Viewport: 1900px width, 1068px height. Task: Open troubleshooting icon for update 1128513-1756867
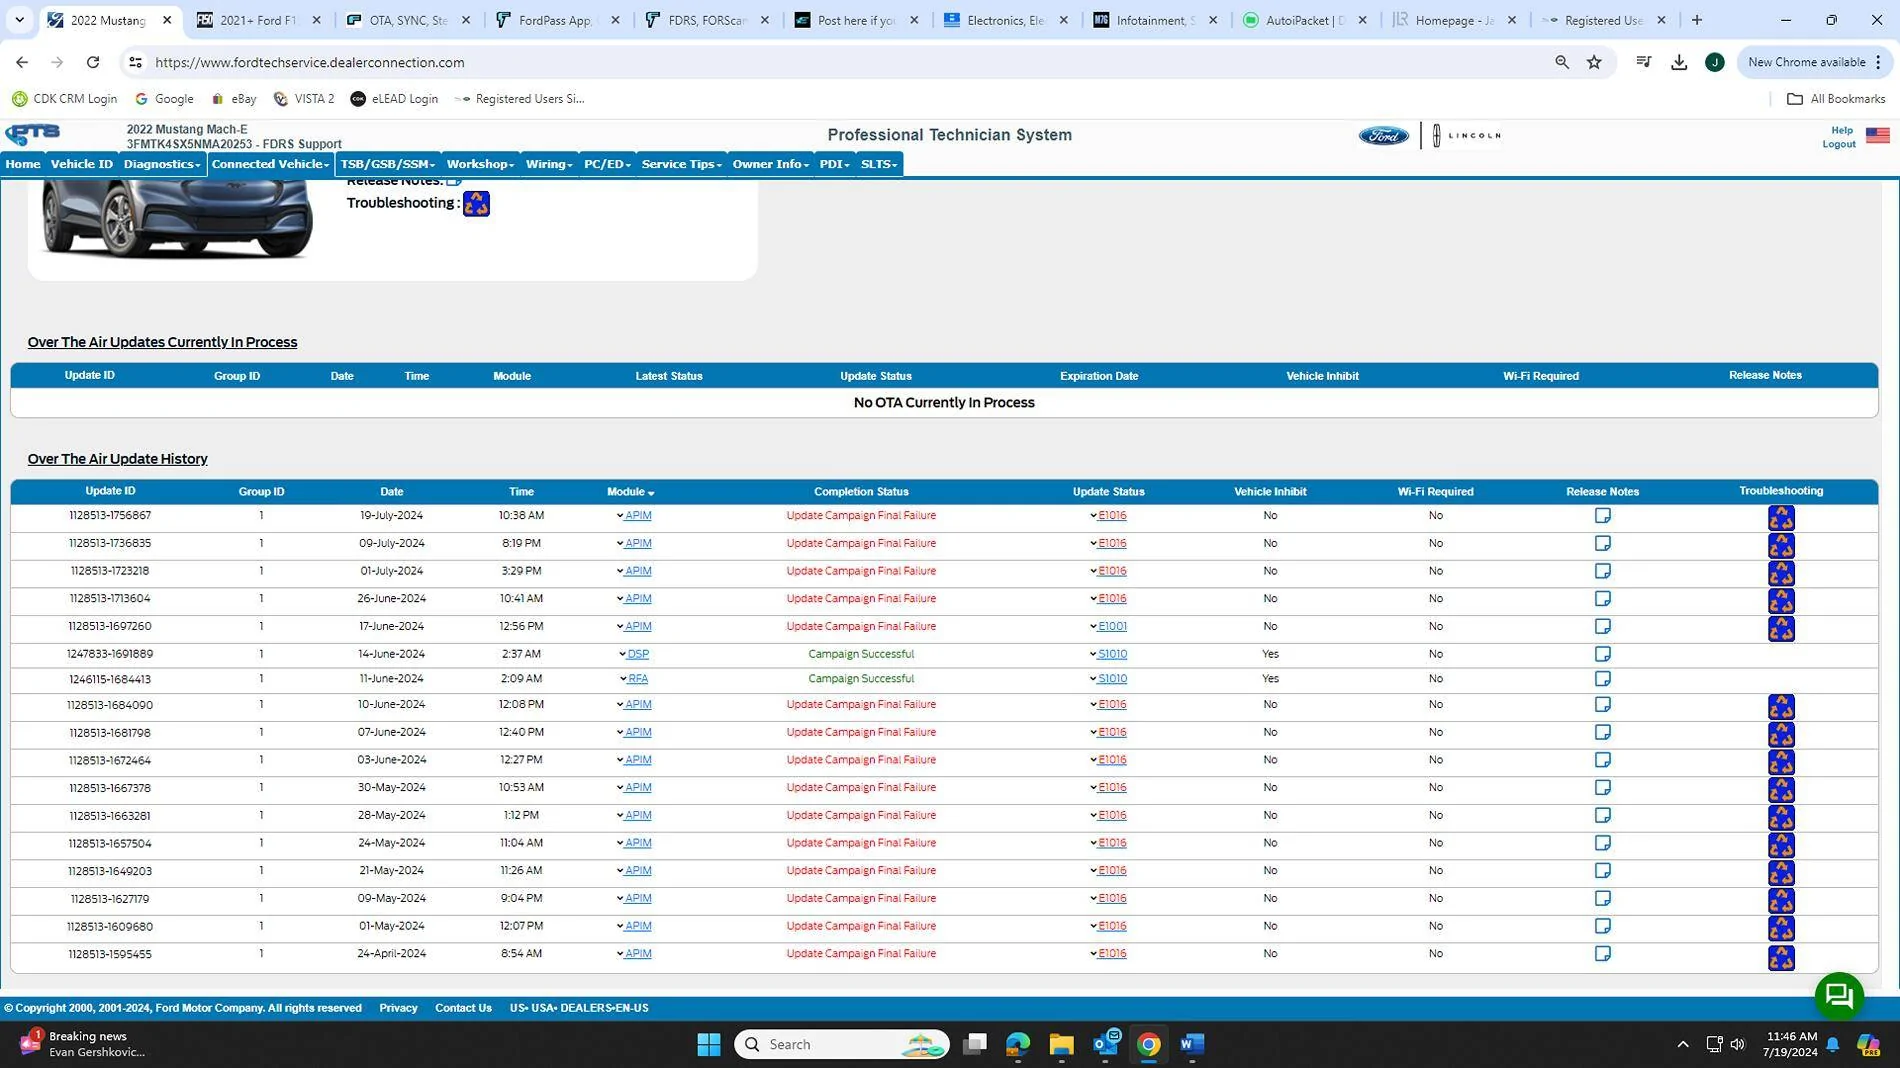(x=1781, y=517)
